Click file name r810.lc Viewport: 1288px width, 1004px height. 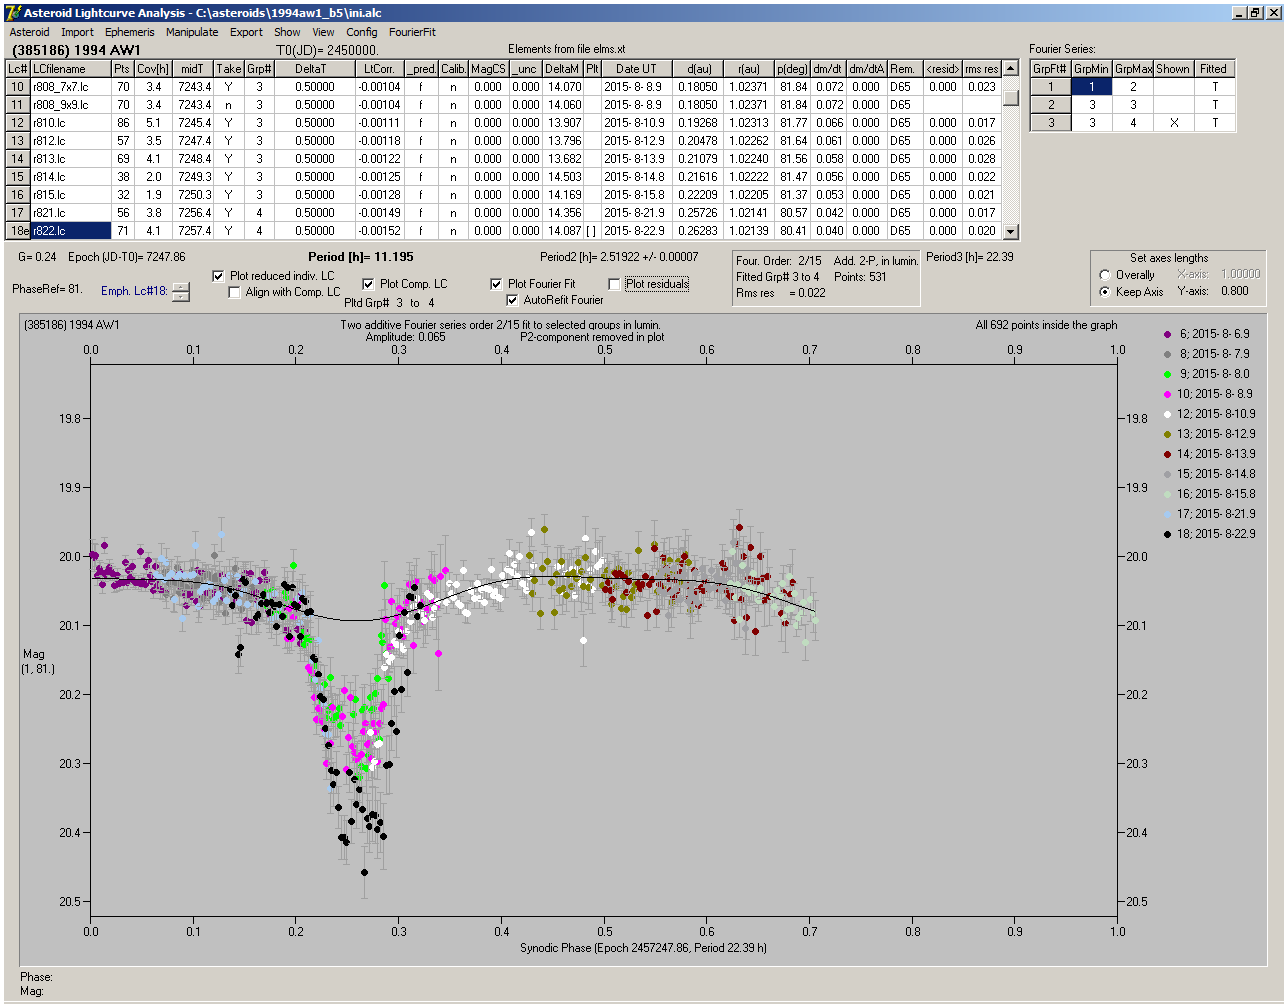[x=70, y=123]
